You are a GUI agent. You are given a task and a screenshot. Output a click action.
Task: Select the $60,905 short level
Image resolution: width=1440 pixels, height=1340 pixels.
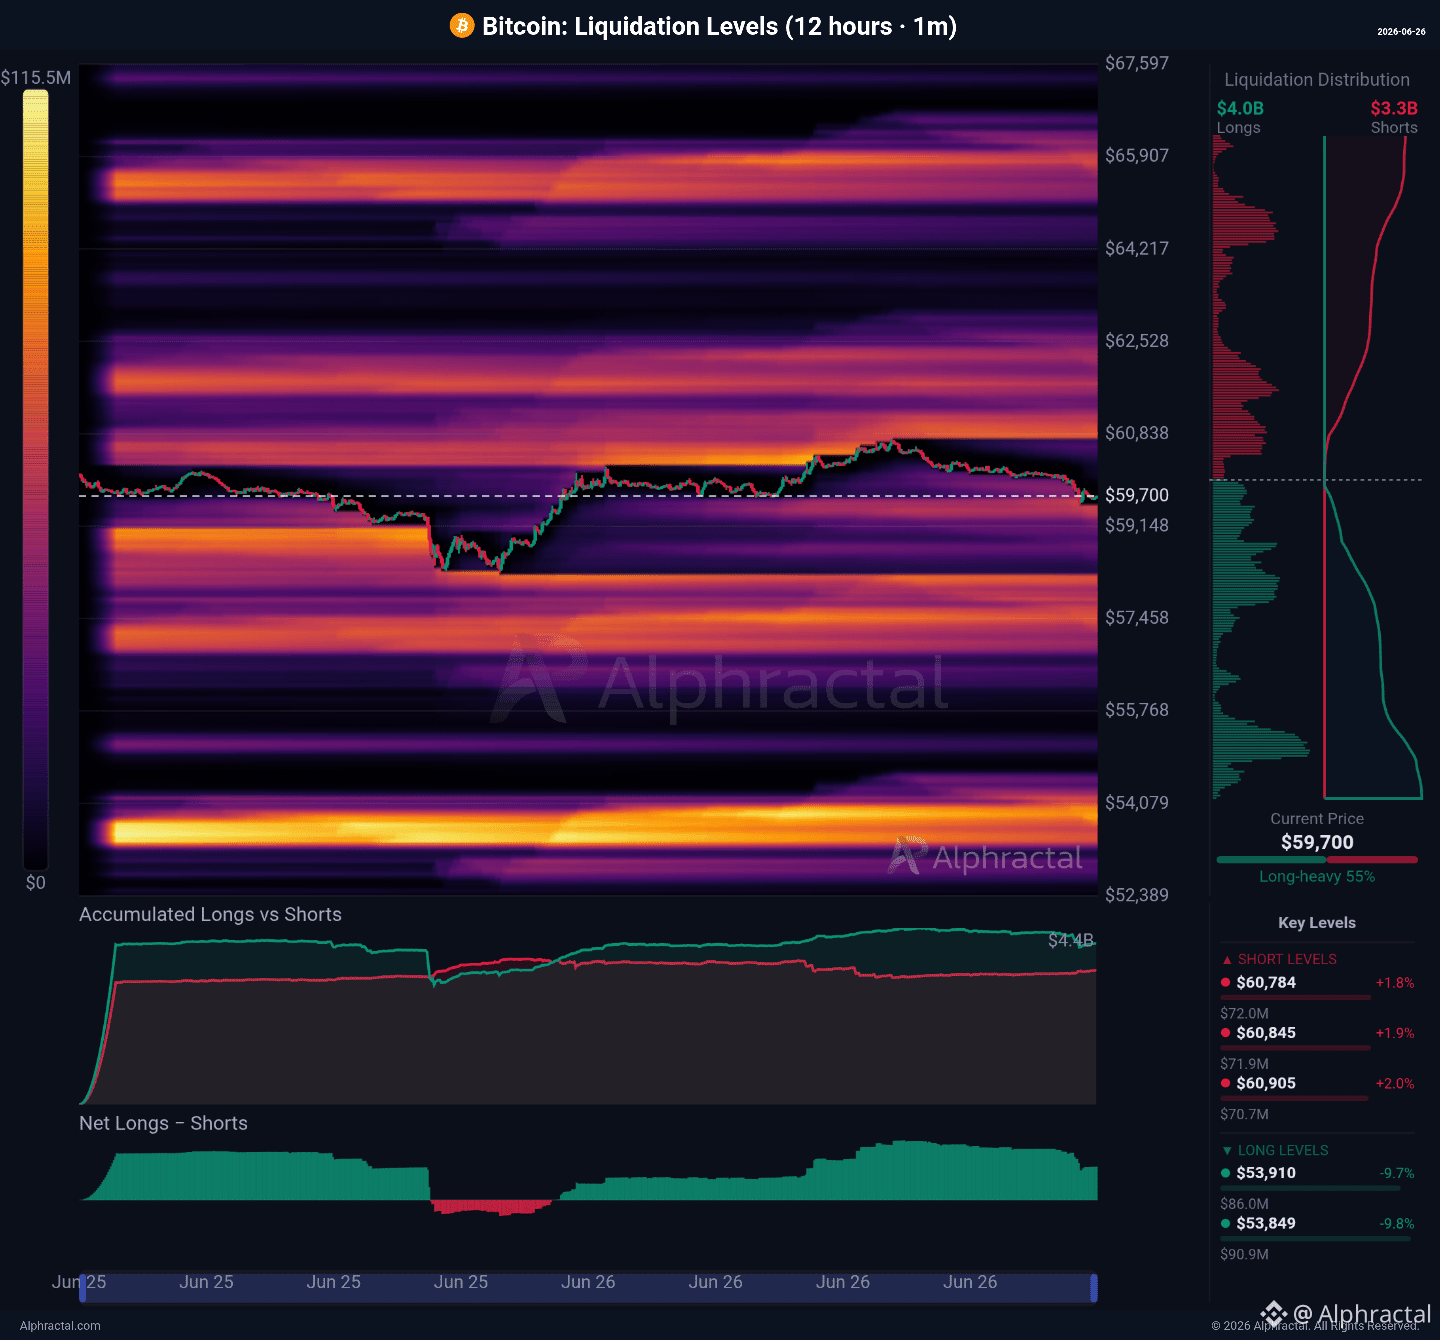click(x=1266, y=1083)
